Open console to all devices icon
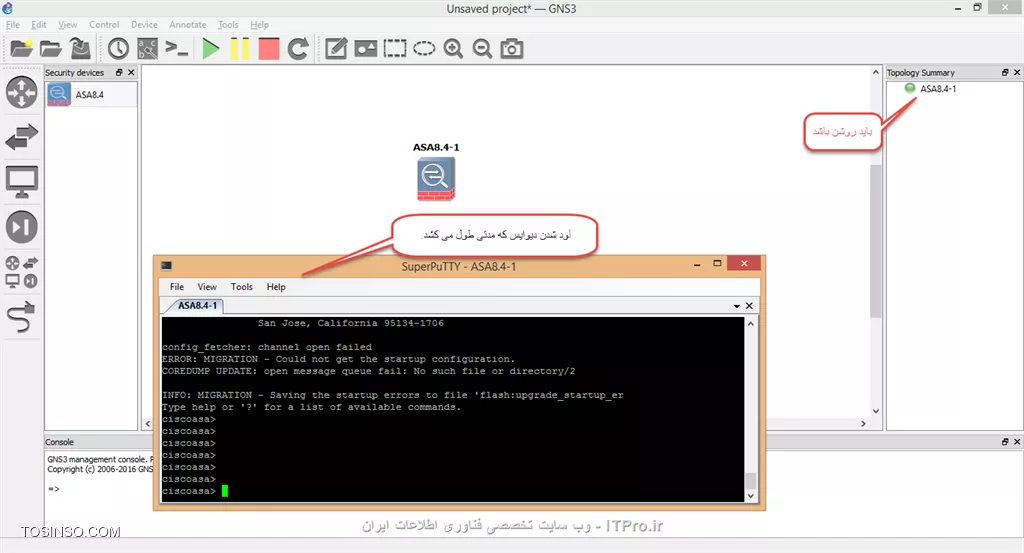 176,48
